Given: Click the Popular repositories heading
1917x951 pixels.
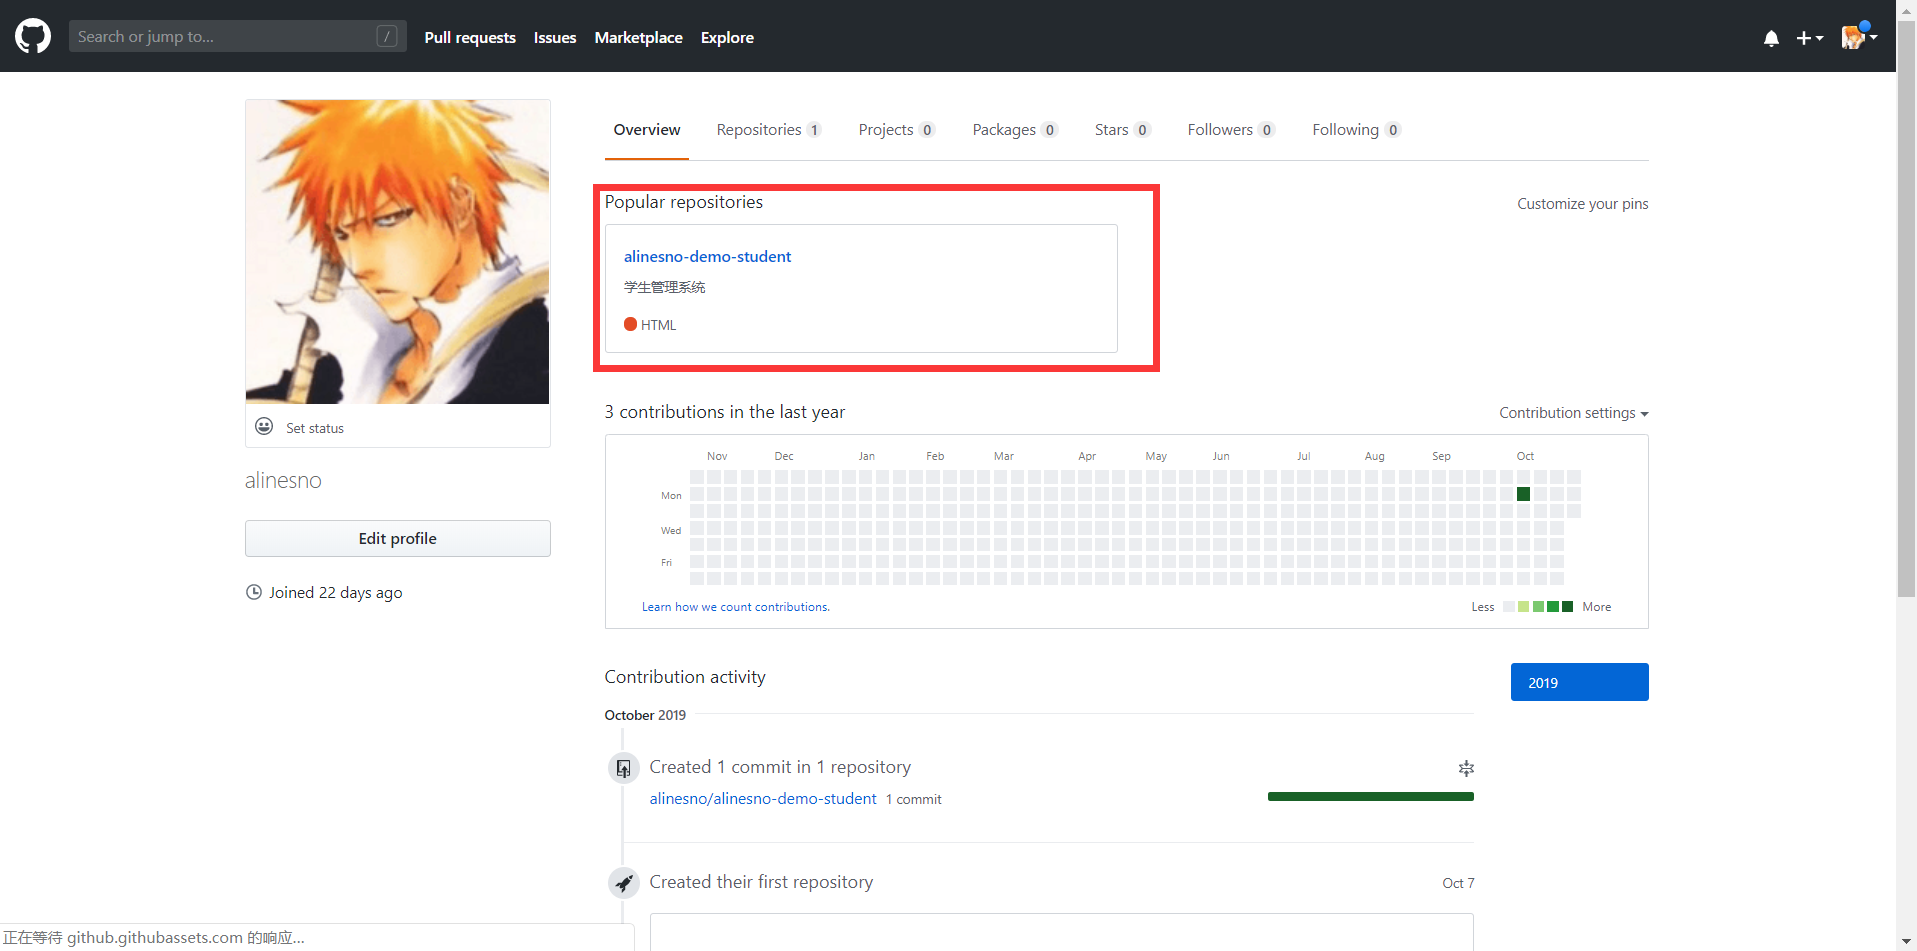Looking at the screenshot, I should coord(683,202).
